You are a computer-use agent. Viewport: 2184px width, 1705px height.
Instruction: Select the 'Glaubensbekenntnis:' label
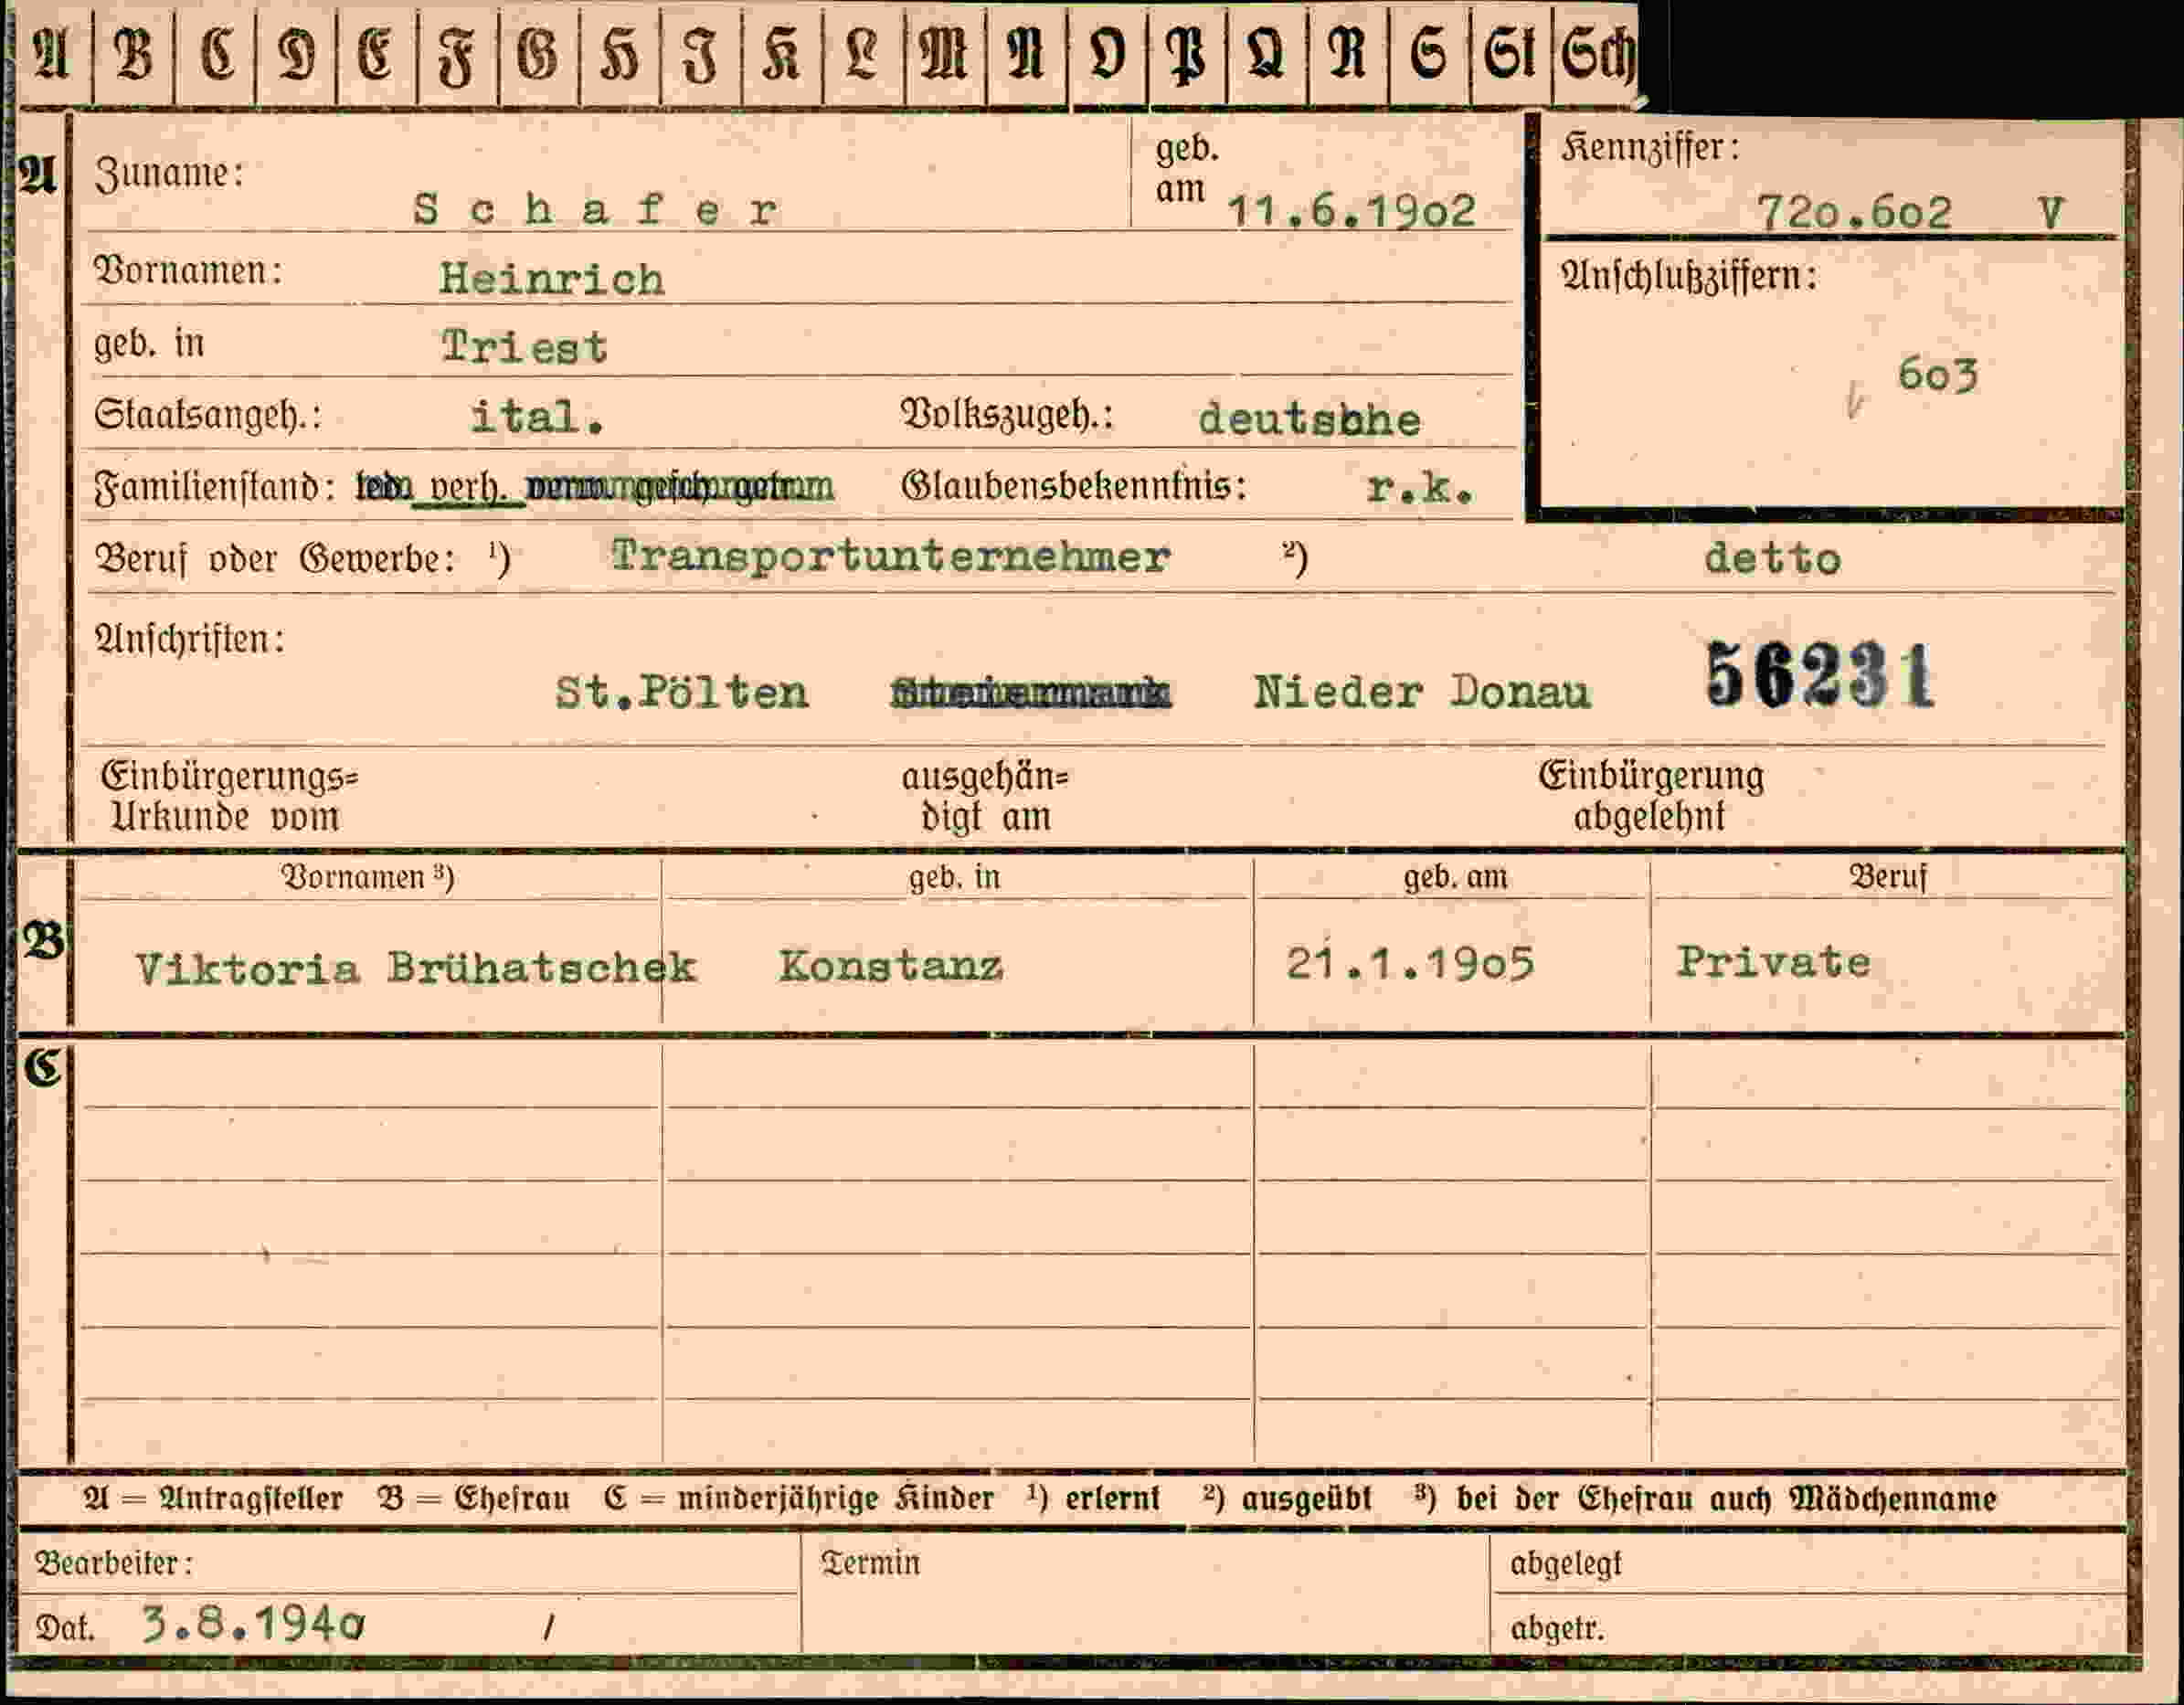click(1074, 486)
